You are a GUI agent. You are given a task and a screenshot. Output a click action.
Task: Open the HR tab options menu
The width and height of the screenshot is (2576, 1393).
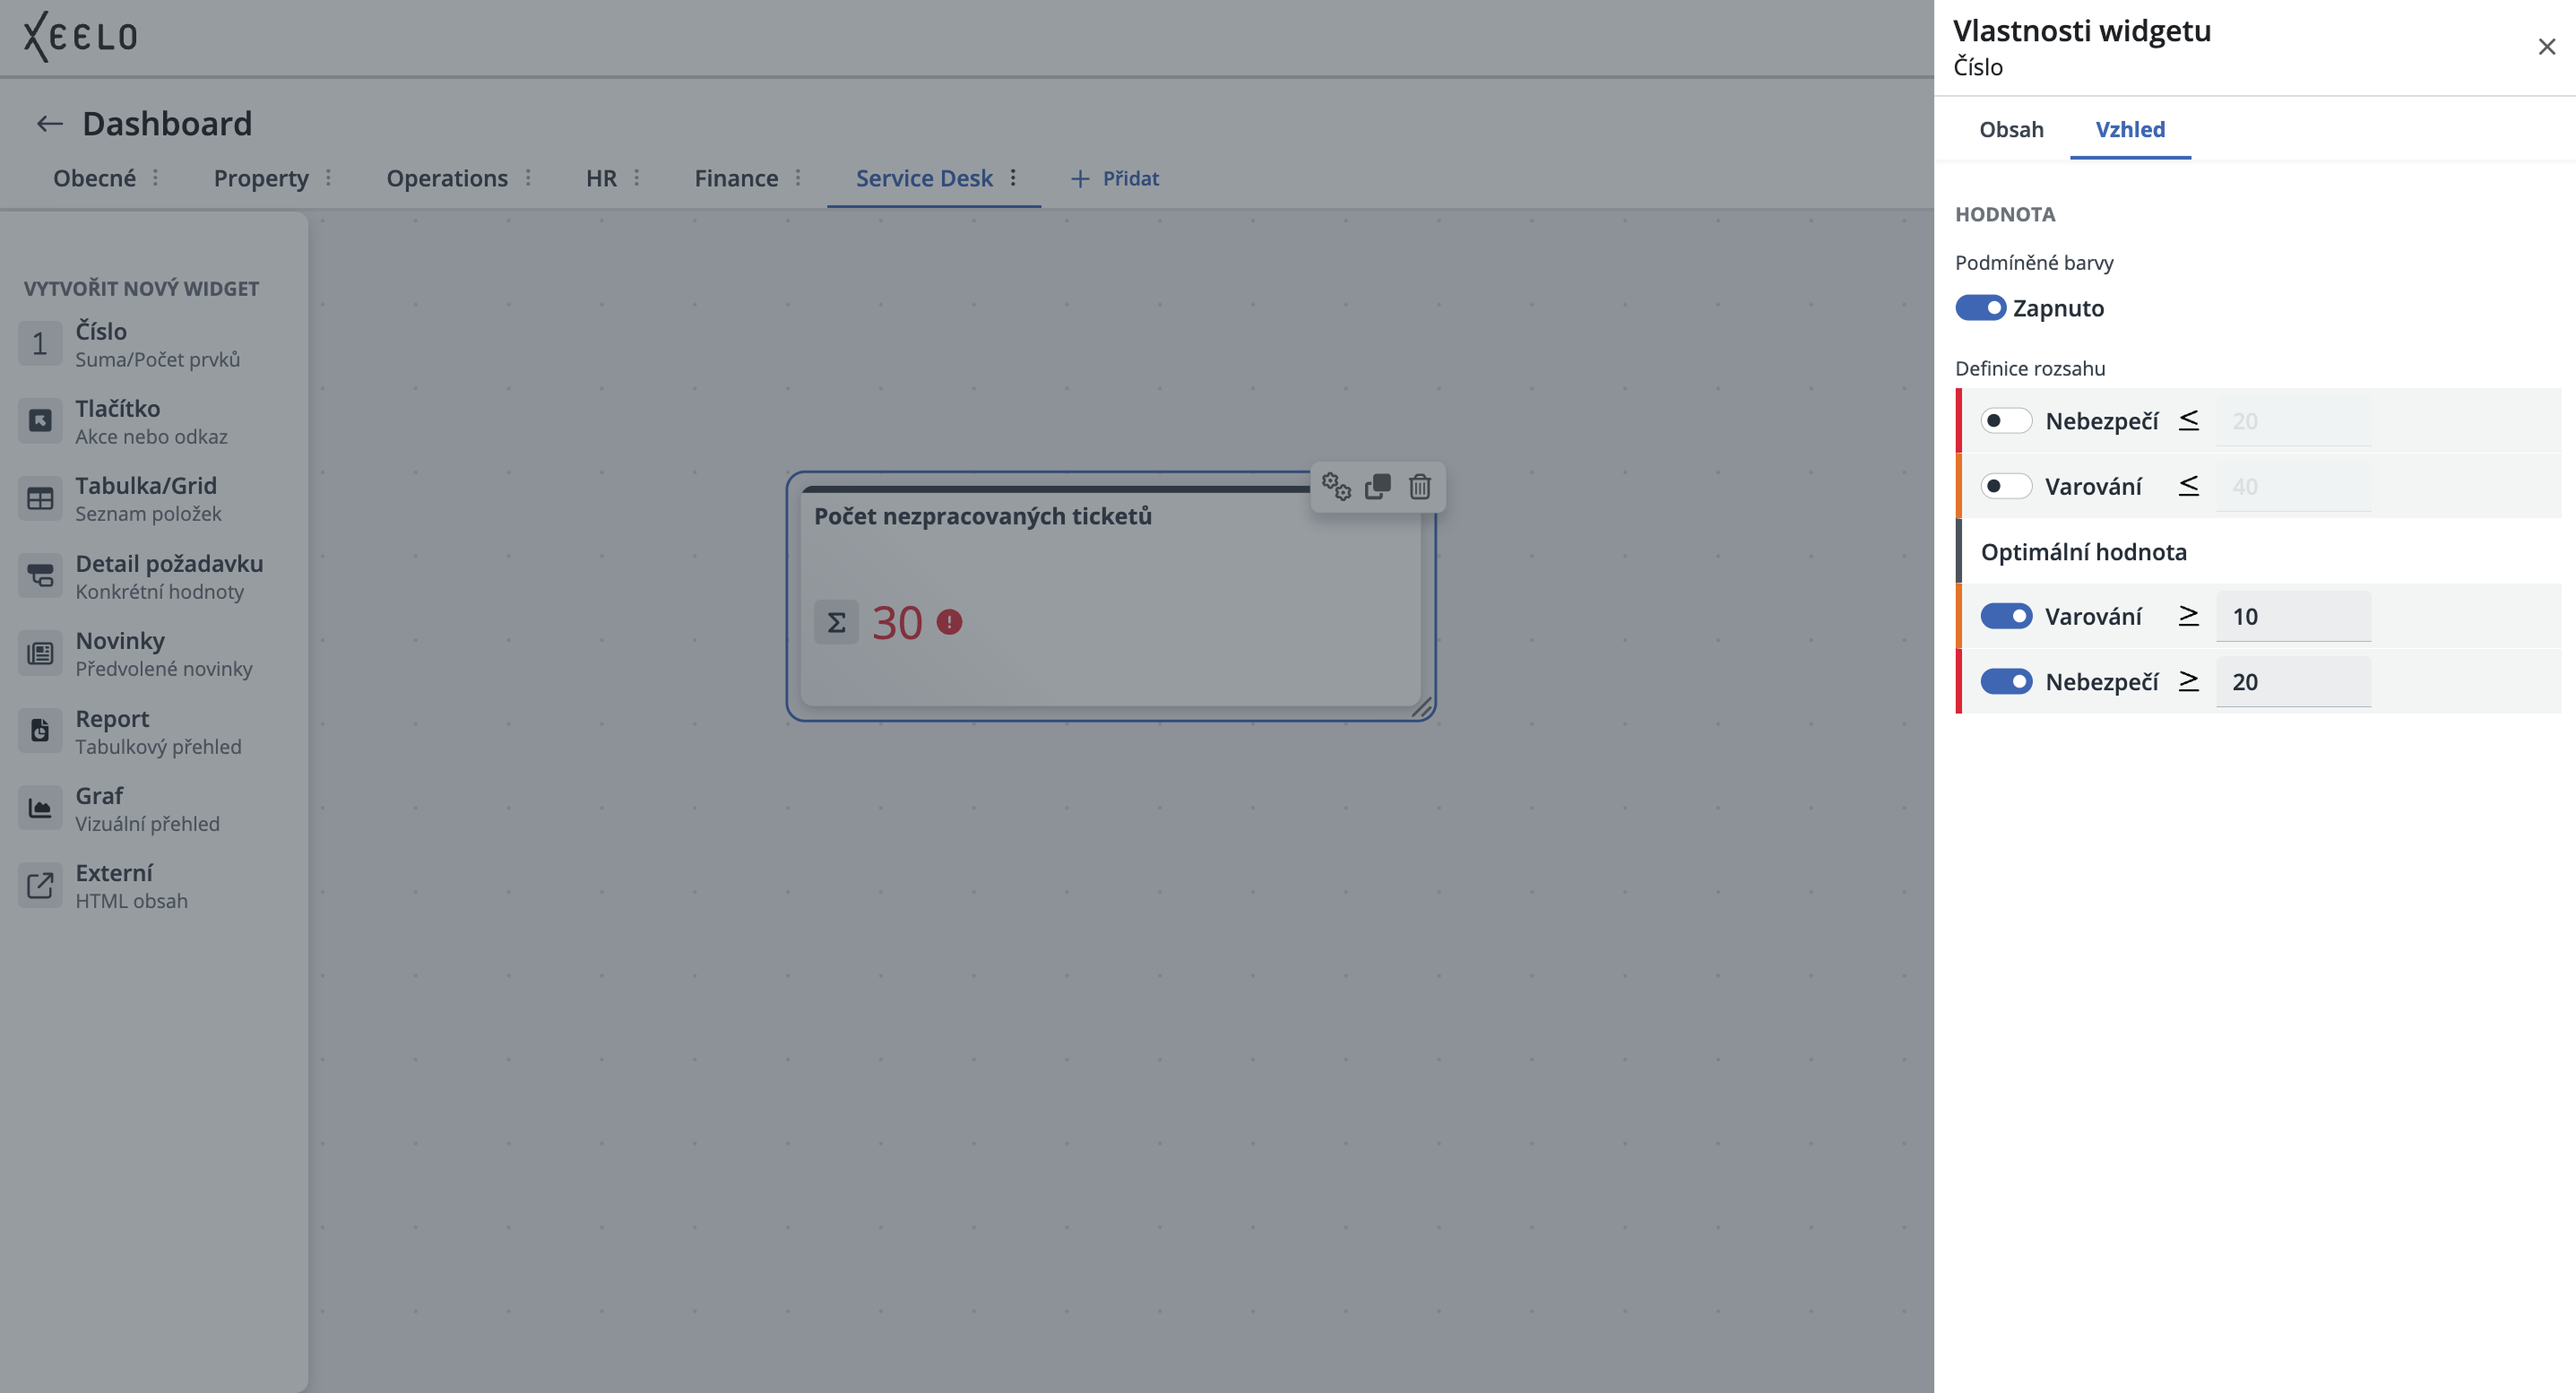[637, 178]
